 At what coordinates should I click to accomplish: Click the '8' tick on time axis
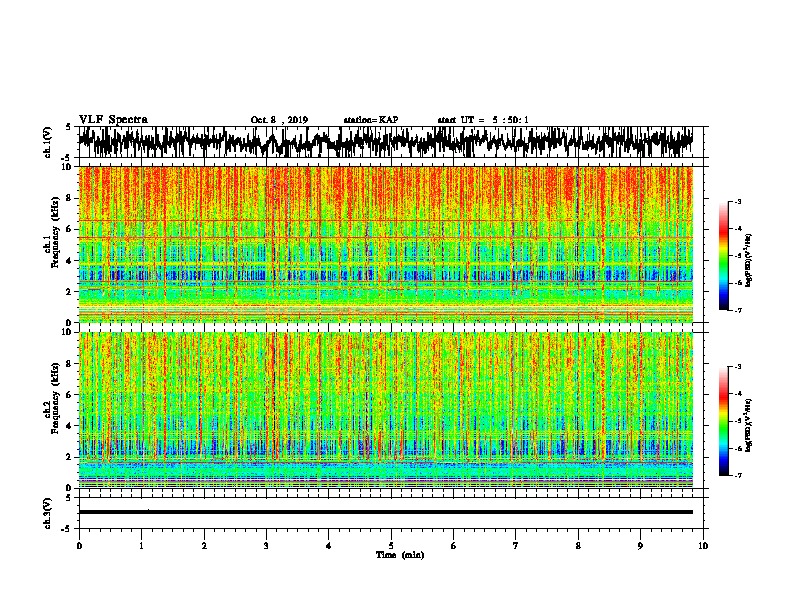[x=578, y=546]
